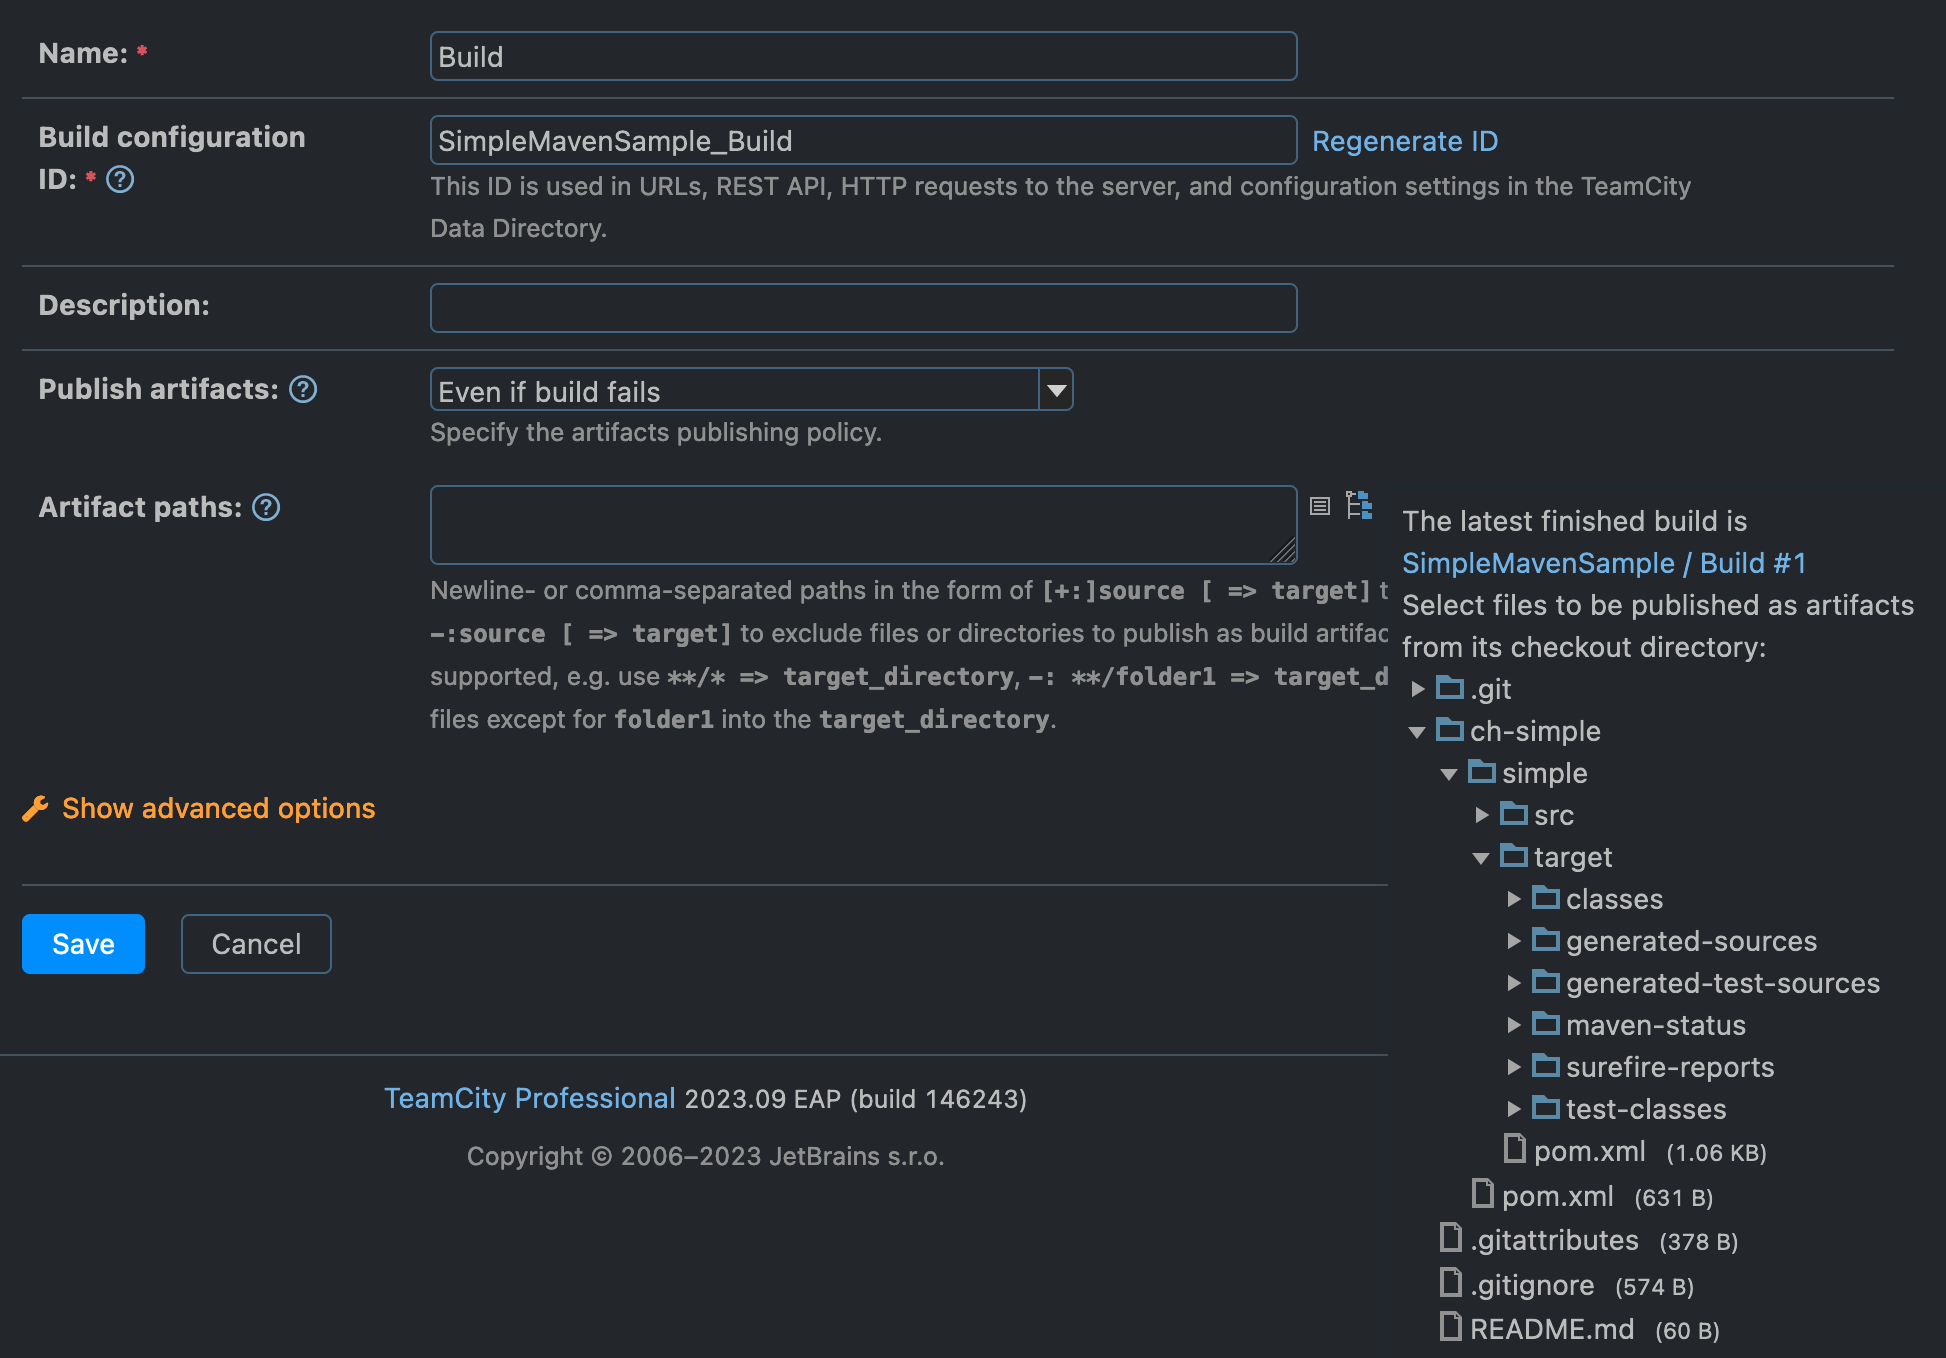
Task: Click the wrench icon for advanced options
Action: tap(35, 809)
